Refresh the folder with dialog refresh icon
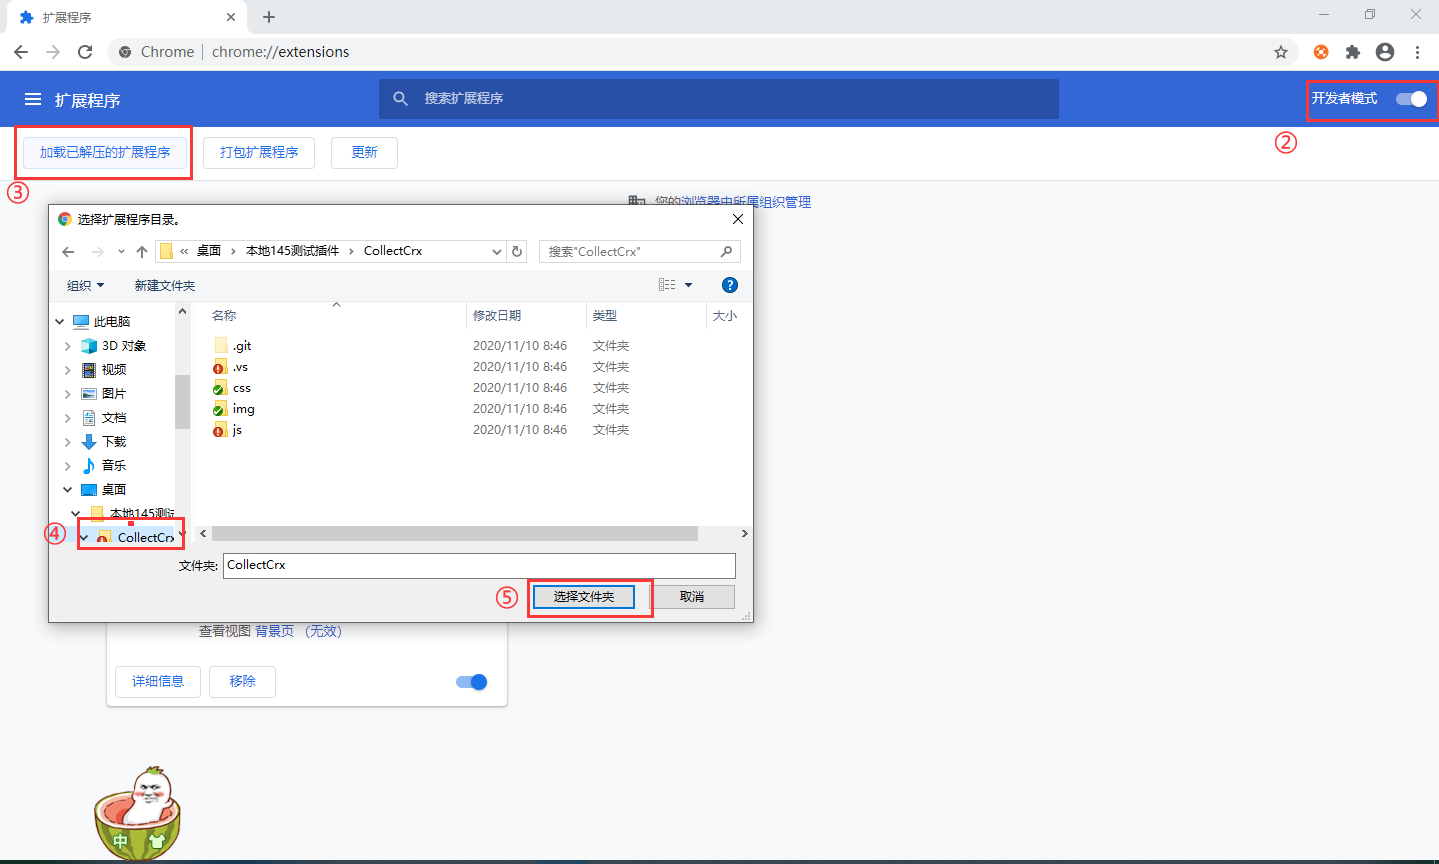 coord(517,252)
